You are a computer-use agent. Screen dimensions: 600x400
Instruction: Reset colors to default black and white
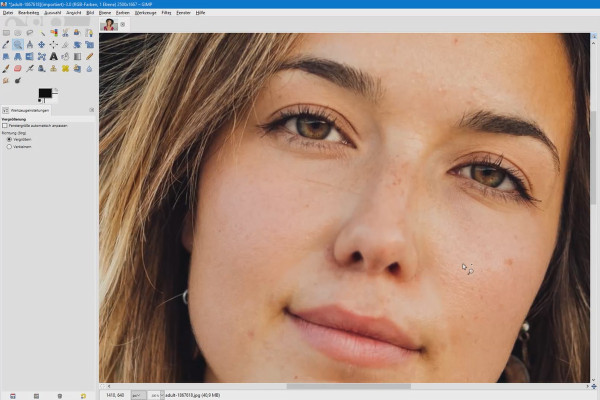(40, 101)
